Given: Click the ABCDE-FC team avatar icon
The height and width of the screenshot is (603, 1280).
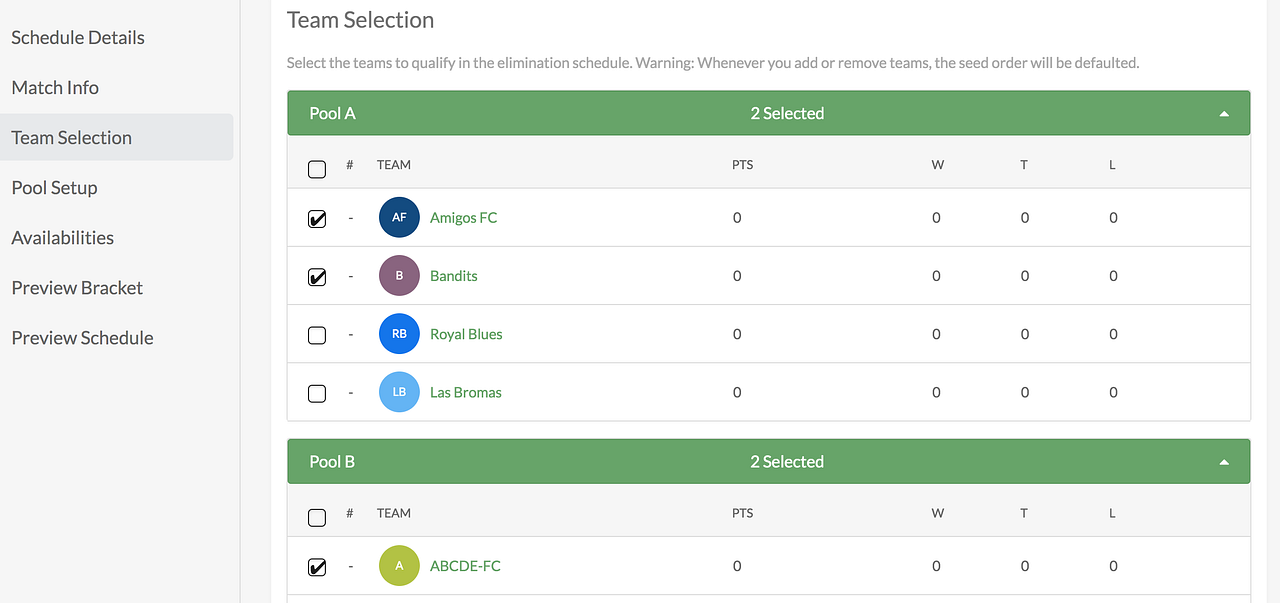Looking at the screenshot, I should coord(399,566).
